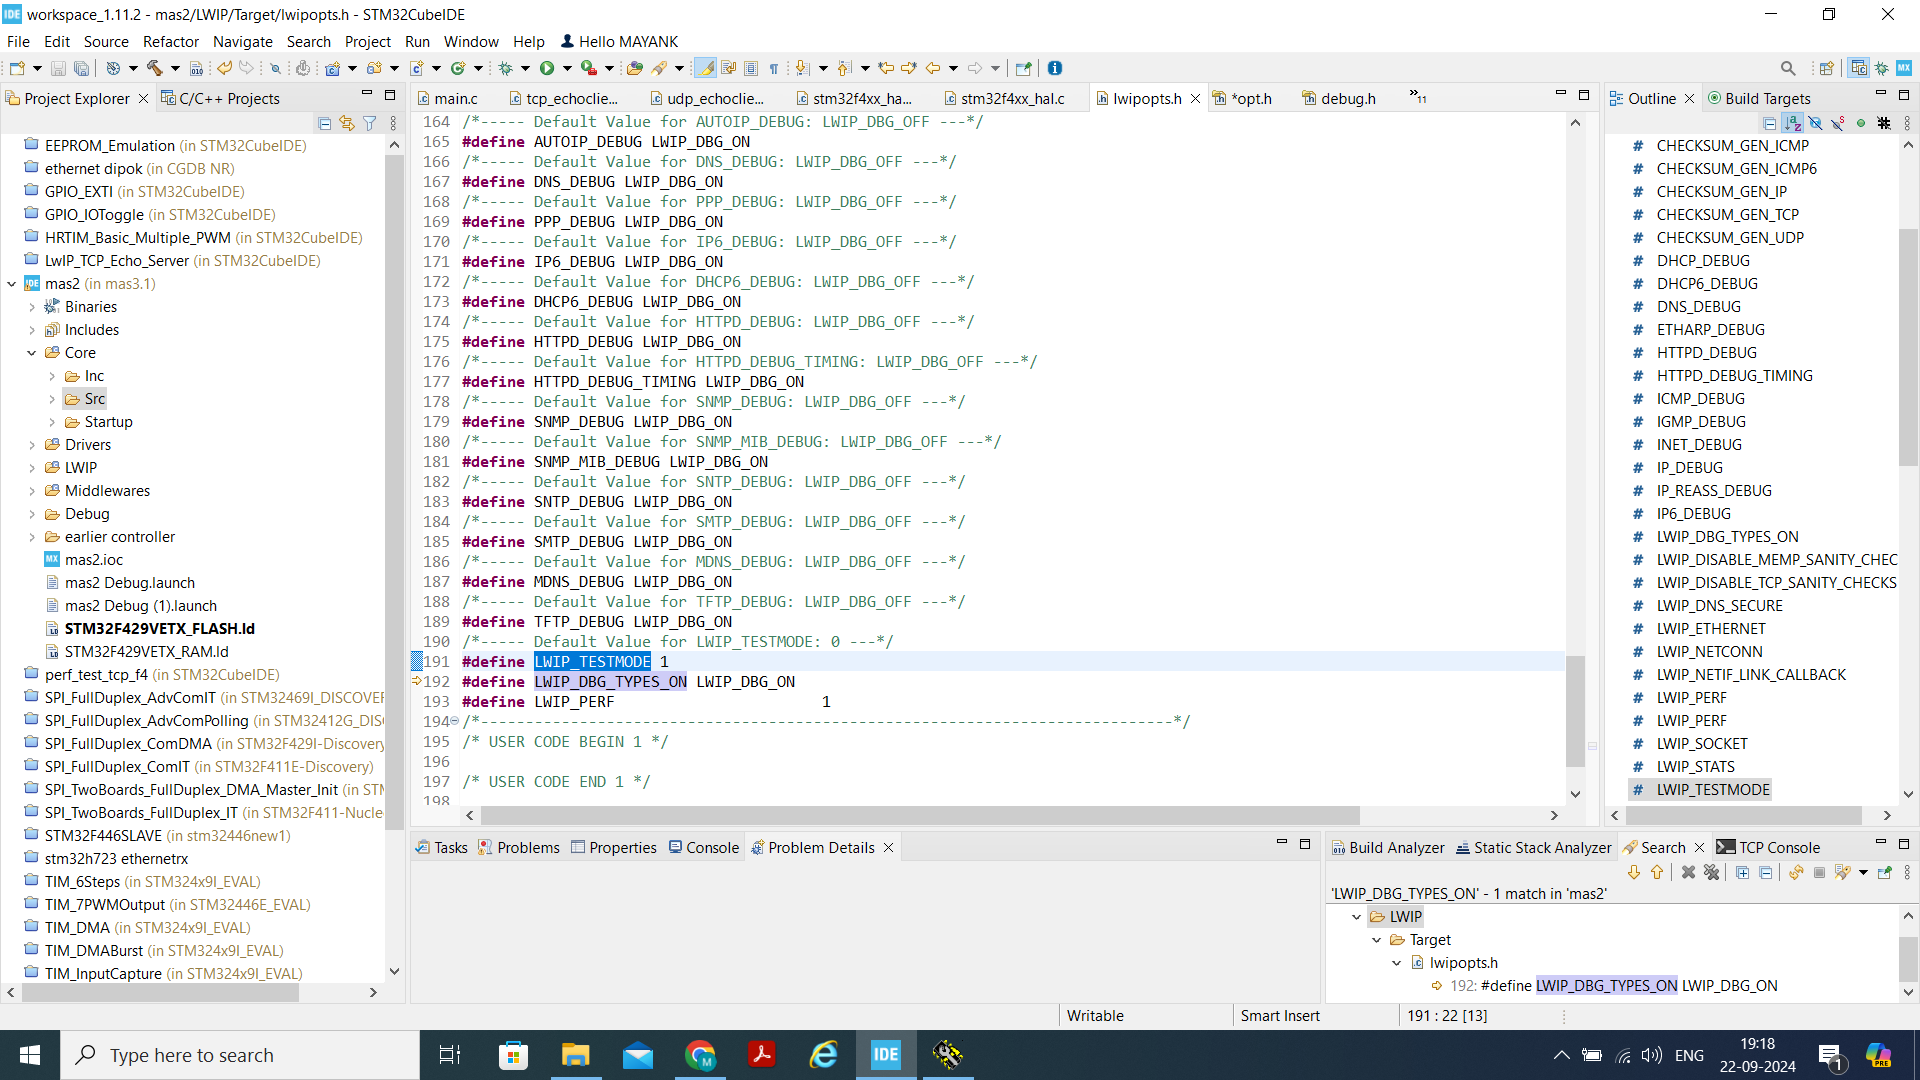This screenshot has width=1920, height=1080.
Task: Open a new C/C++ wizard from the toolbar
Action: 334,68
